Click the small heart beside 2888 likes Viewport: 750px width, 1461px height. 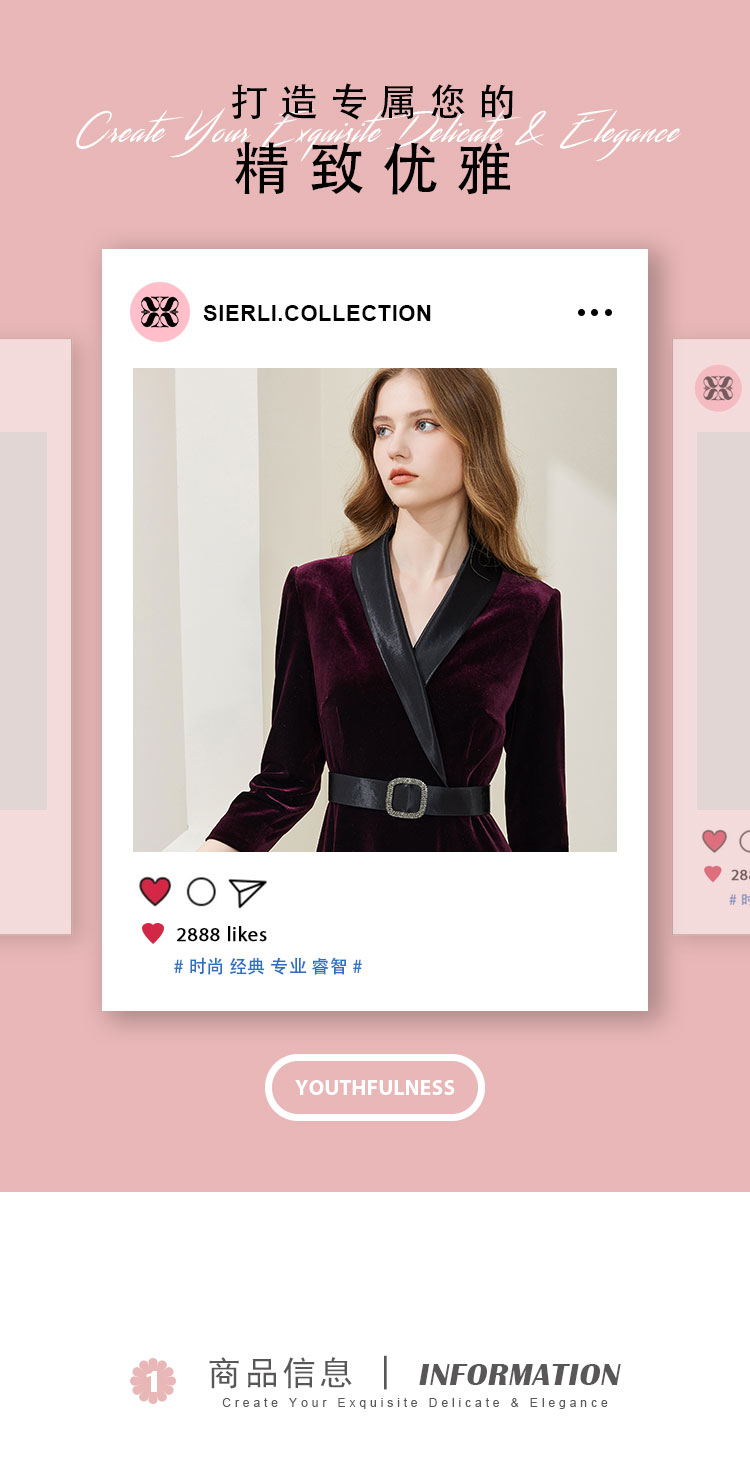153,934
